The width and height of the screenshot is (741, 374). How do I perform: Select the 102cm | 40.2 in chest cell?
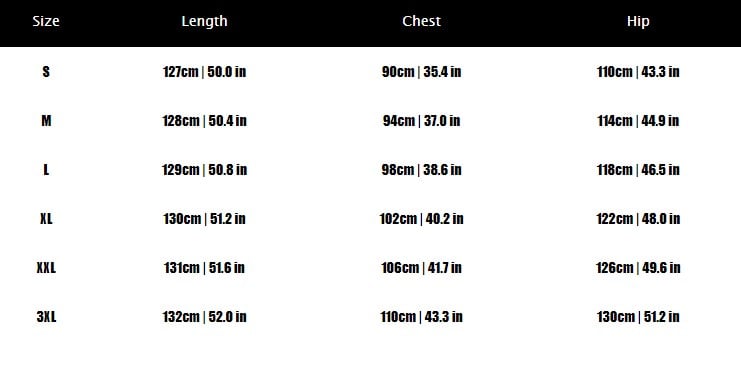tap(422, 219)
